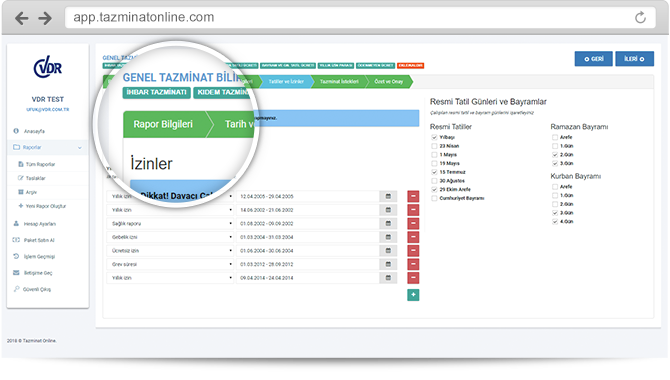
Task: Go back using browser back arrow
Action: [21, 18]
